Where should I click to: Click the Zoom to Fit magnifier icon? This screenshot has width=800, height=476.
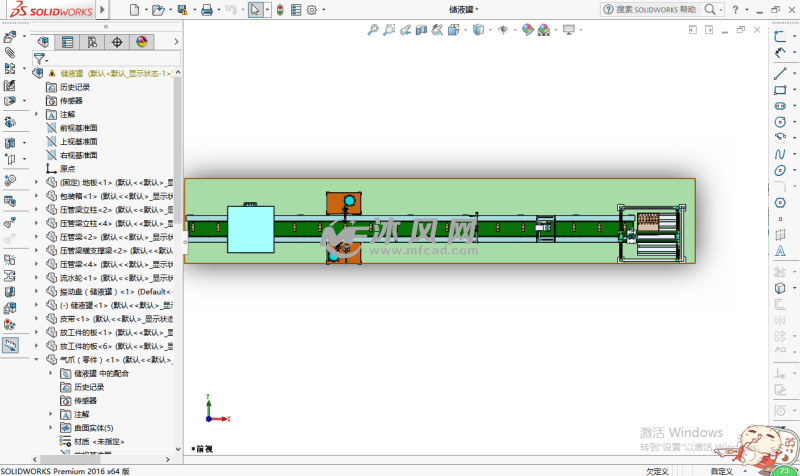coord(374,30)
